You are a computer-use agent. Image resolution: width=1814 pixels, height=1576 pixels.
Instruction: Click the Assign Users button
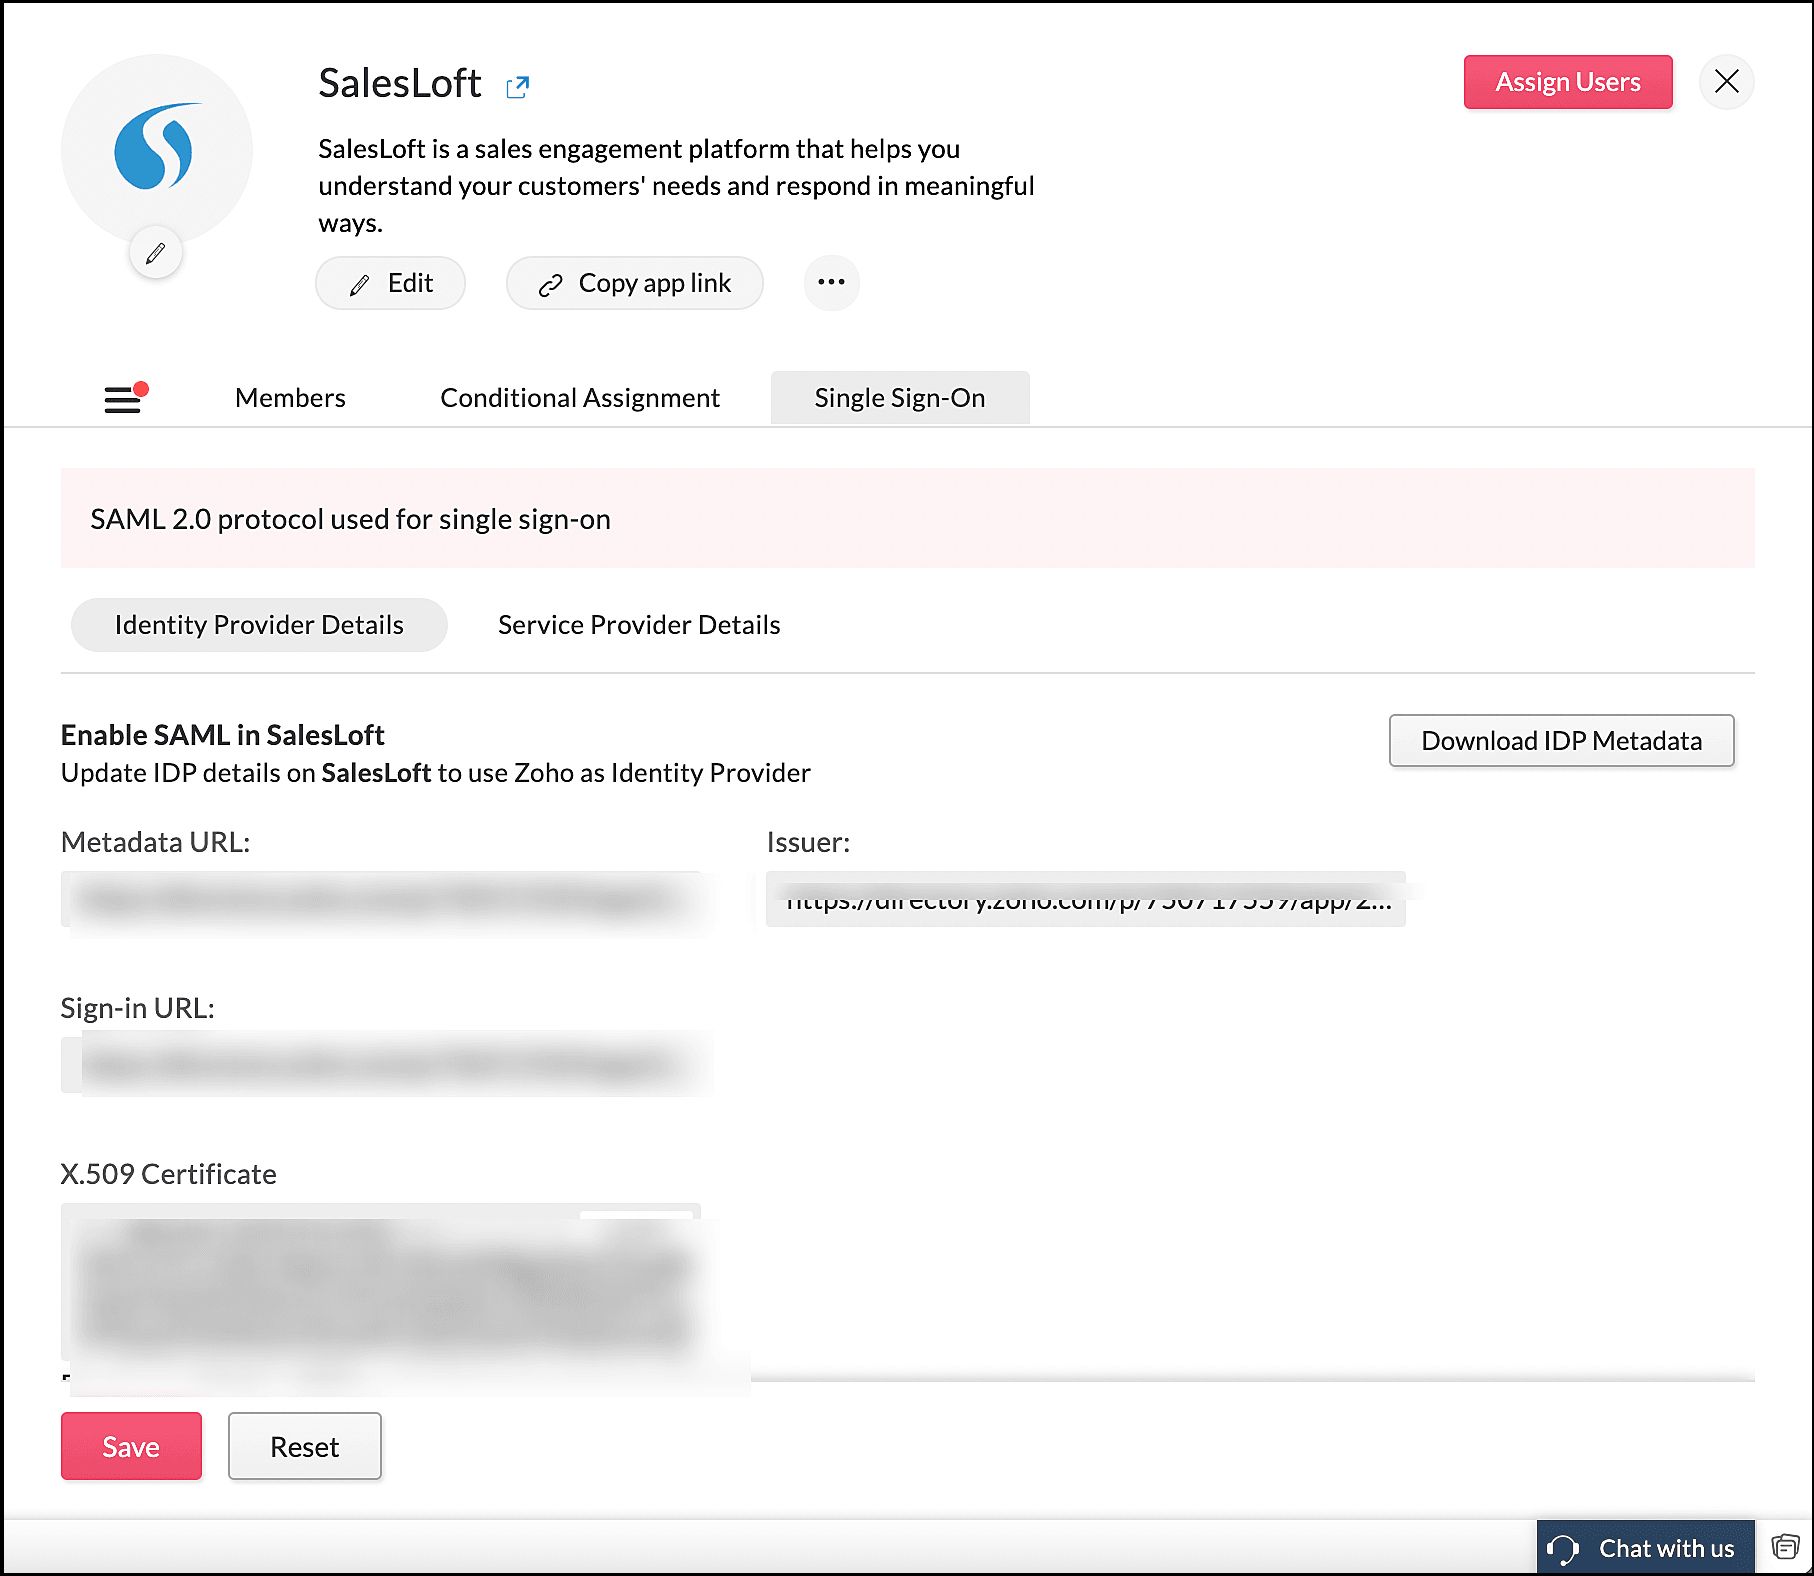(x=1568, y=82)
